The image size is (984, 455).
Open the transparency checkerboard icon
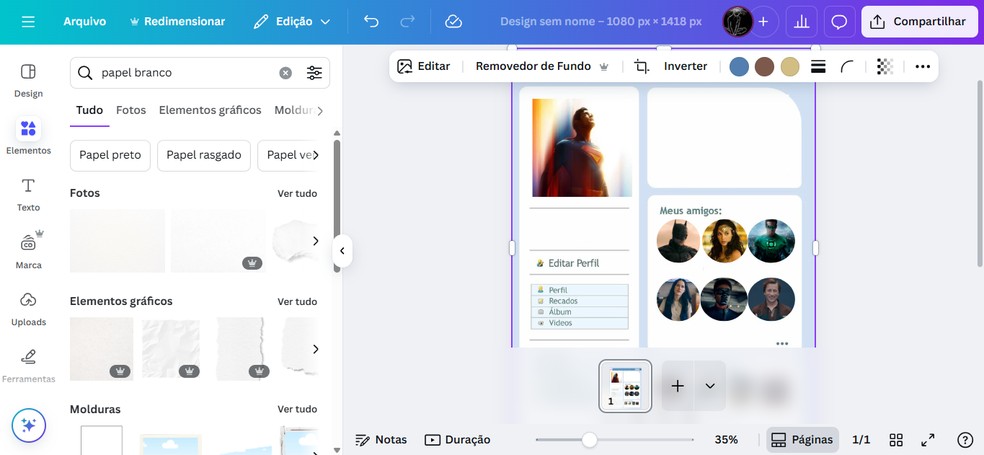coord(885,67)
